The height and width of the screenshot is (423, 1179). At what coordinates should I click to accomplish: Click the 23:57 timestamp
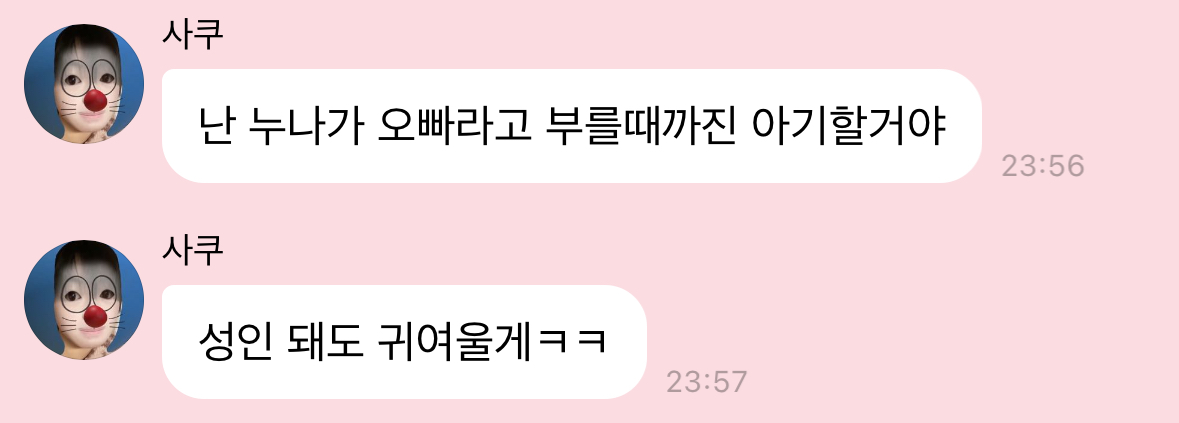tap(707, 382)
